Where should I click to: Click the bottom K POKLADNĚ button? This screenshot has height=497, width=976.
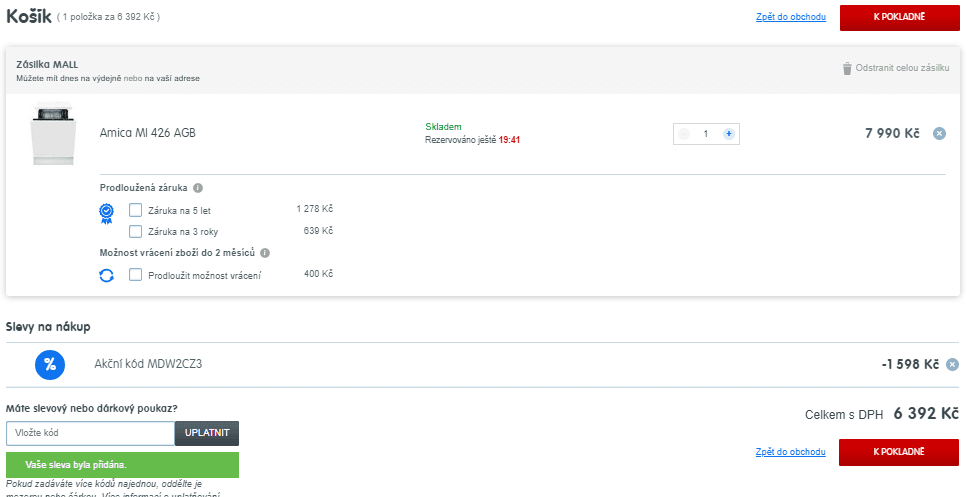click(899, 452)
